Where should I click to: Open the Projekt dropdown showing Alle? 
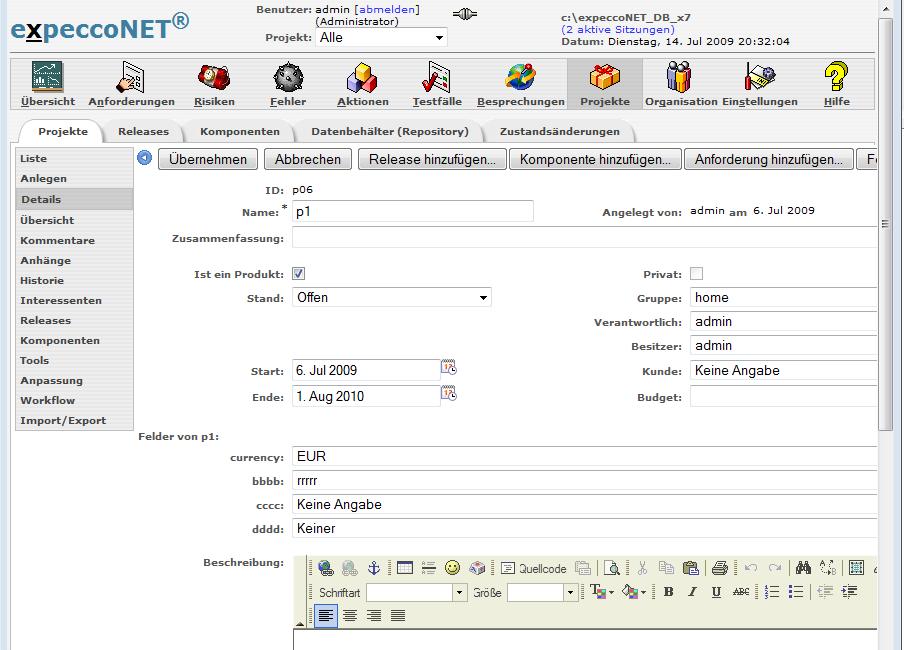click(x=381, y=37)
